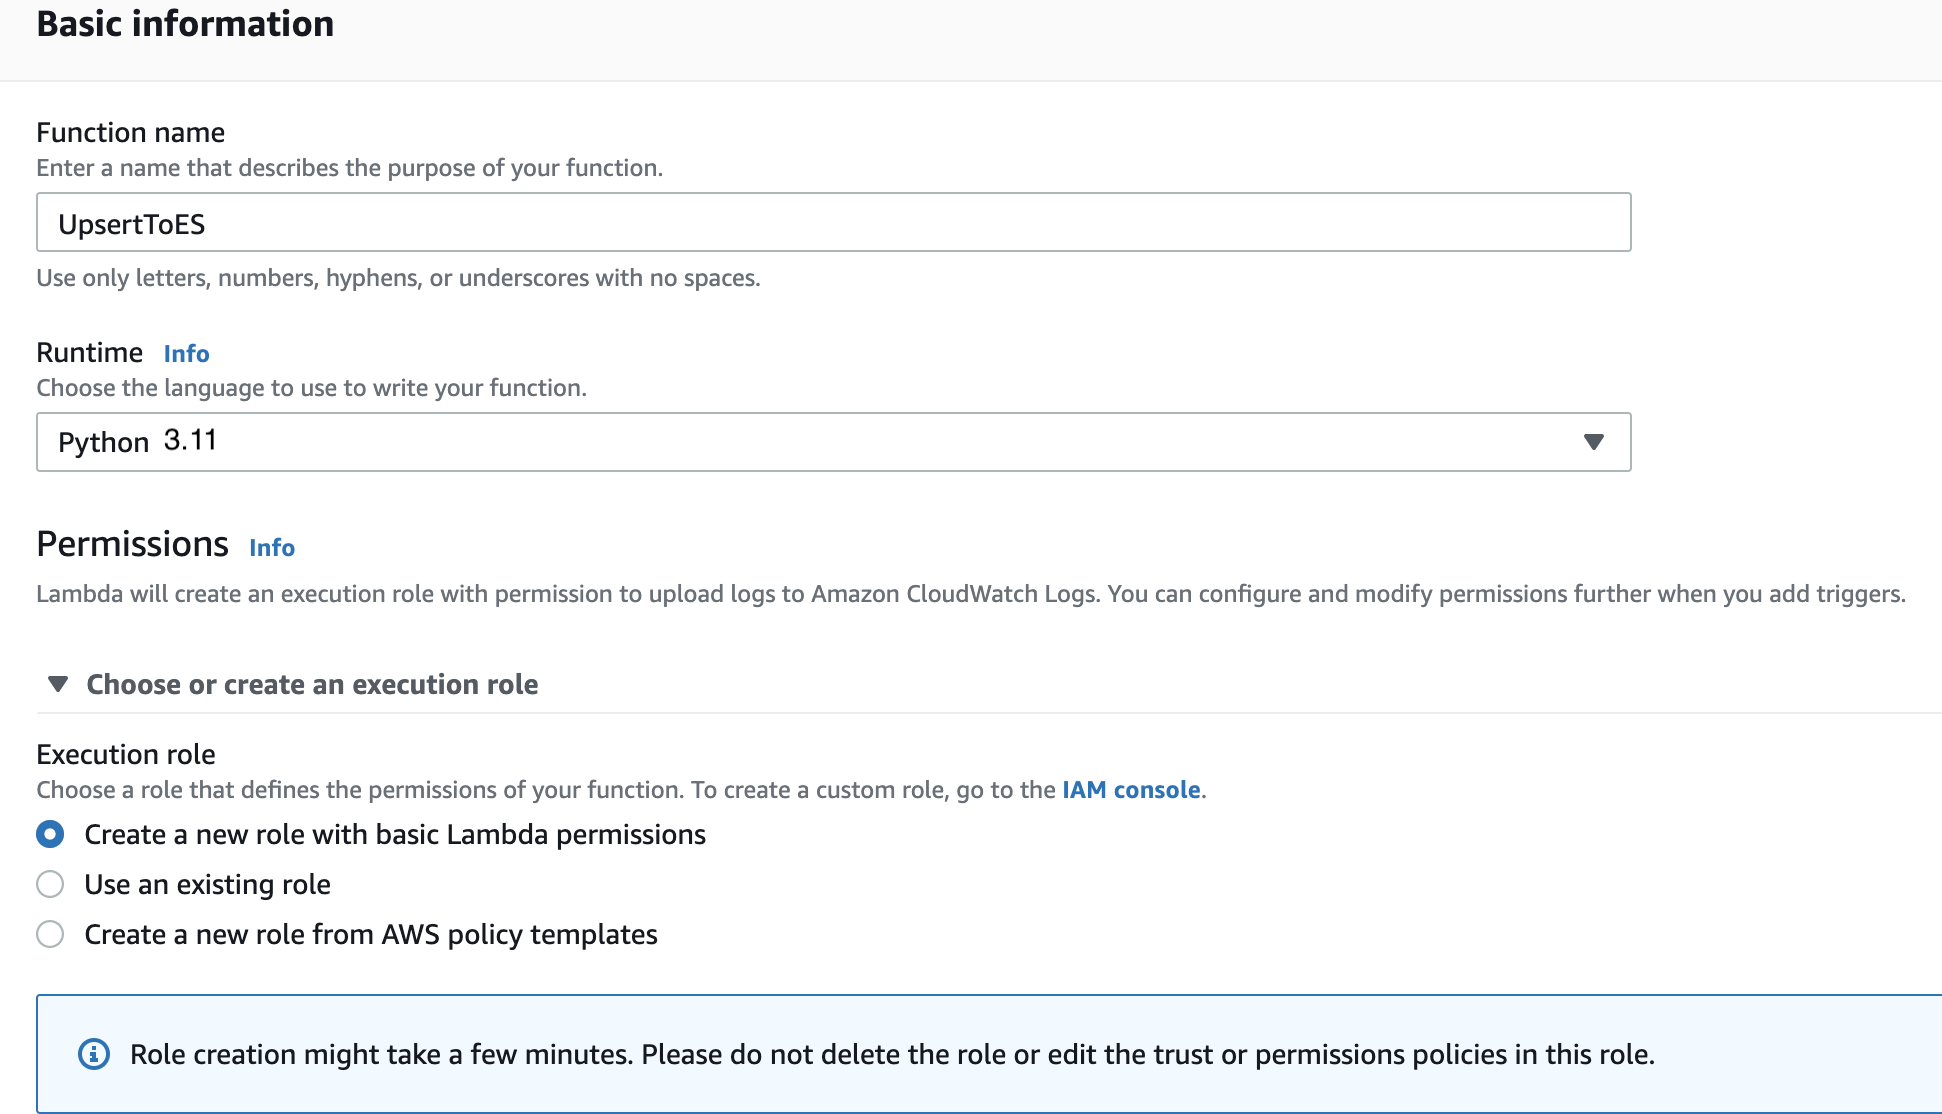Click the Function name input field
This screenshot has height=1114, width=1942.
[832, 222]
